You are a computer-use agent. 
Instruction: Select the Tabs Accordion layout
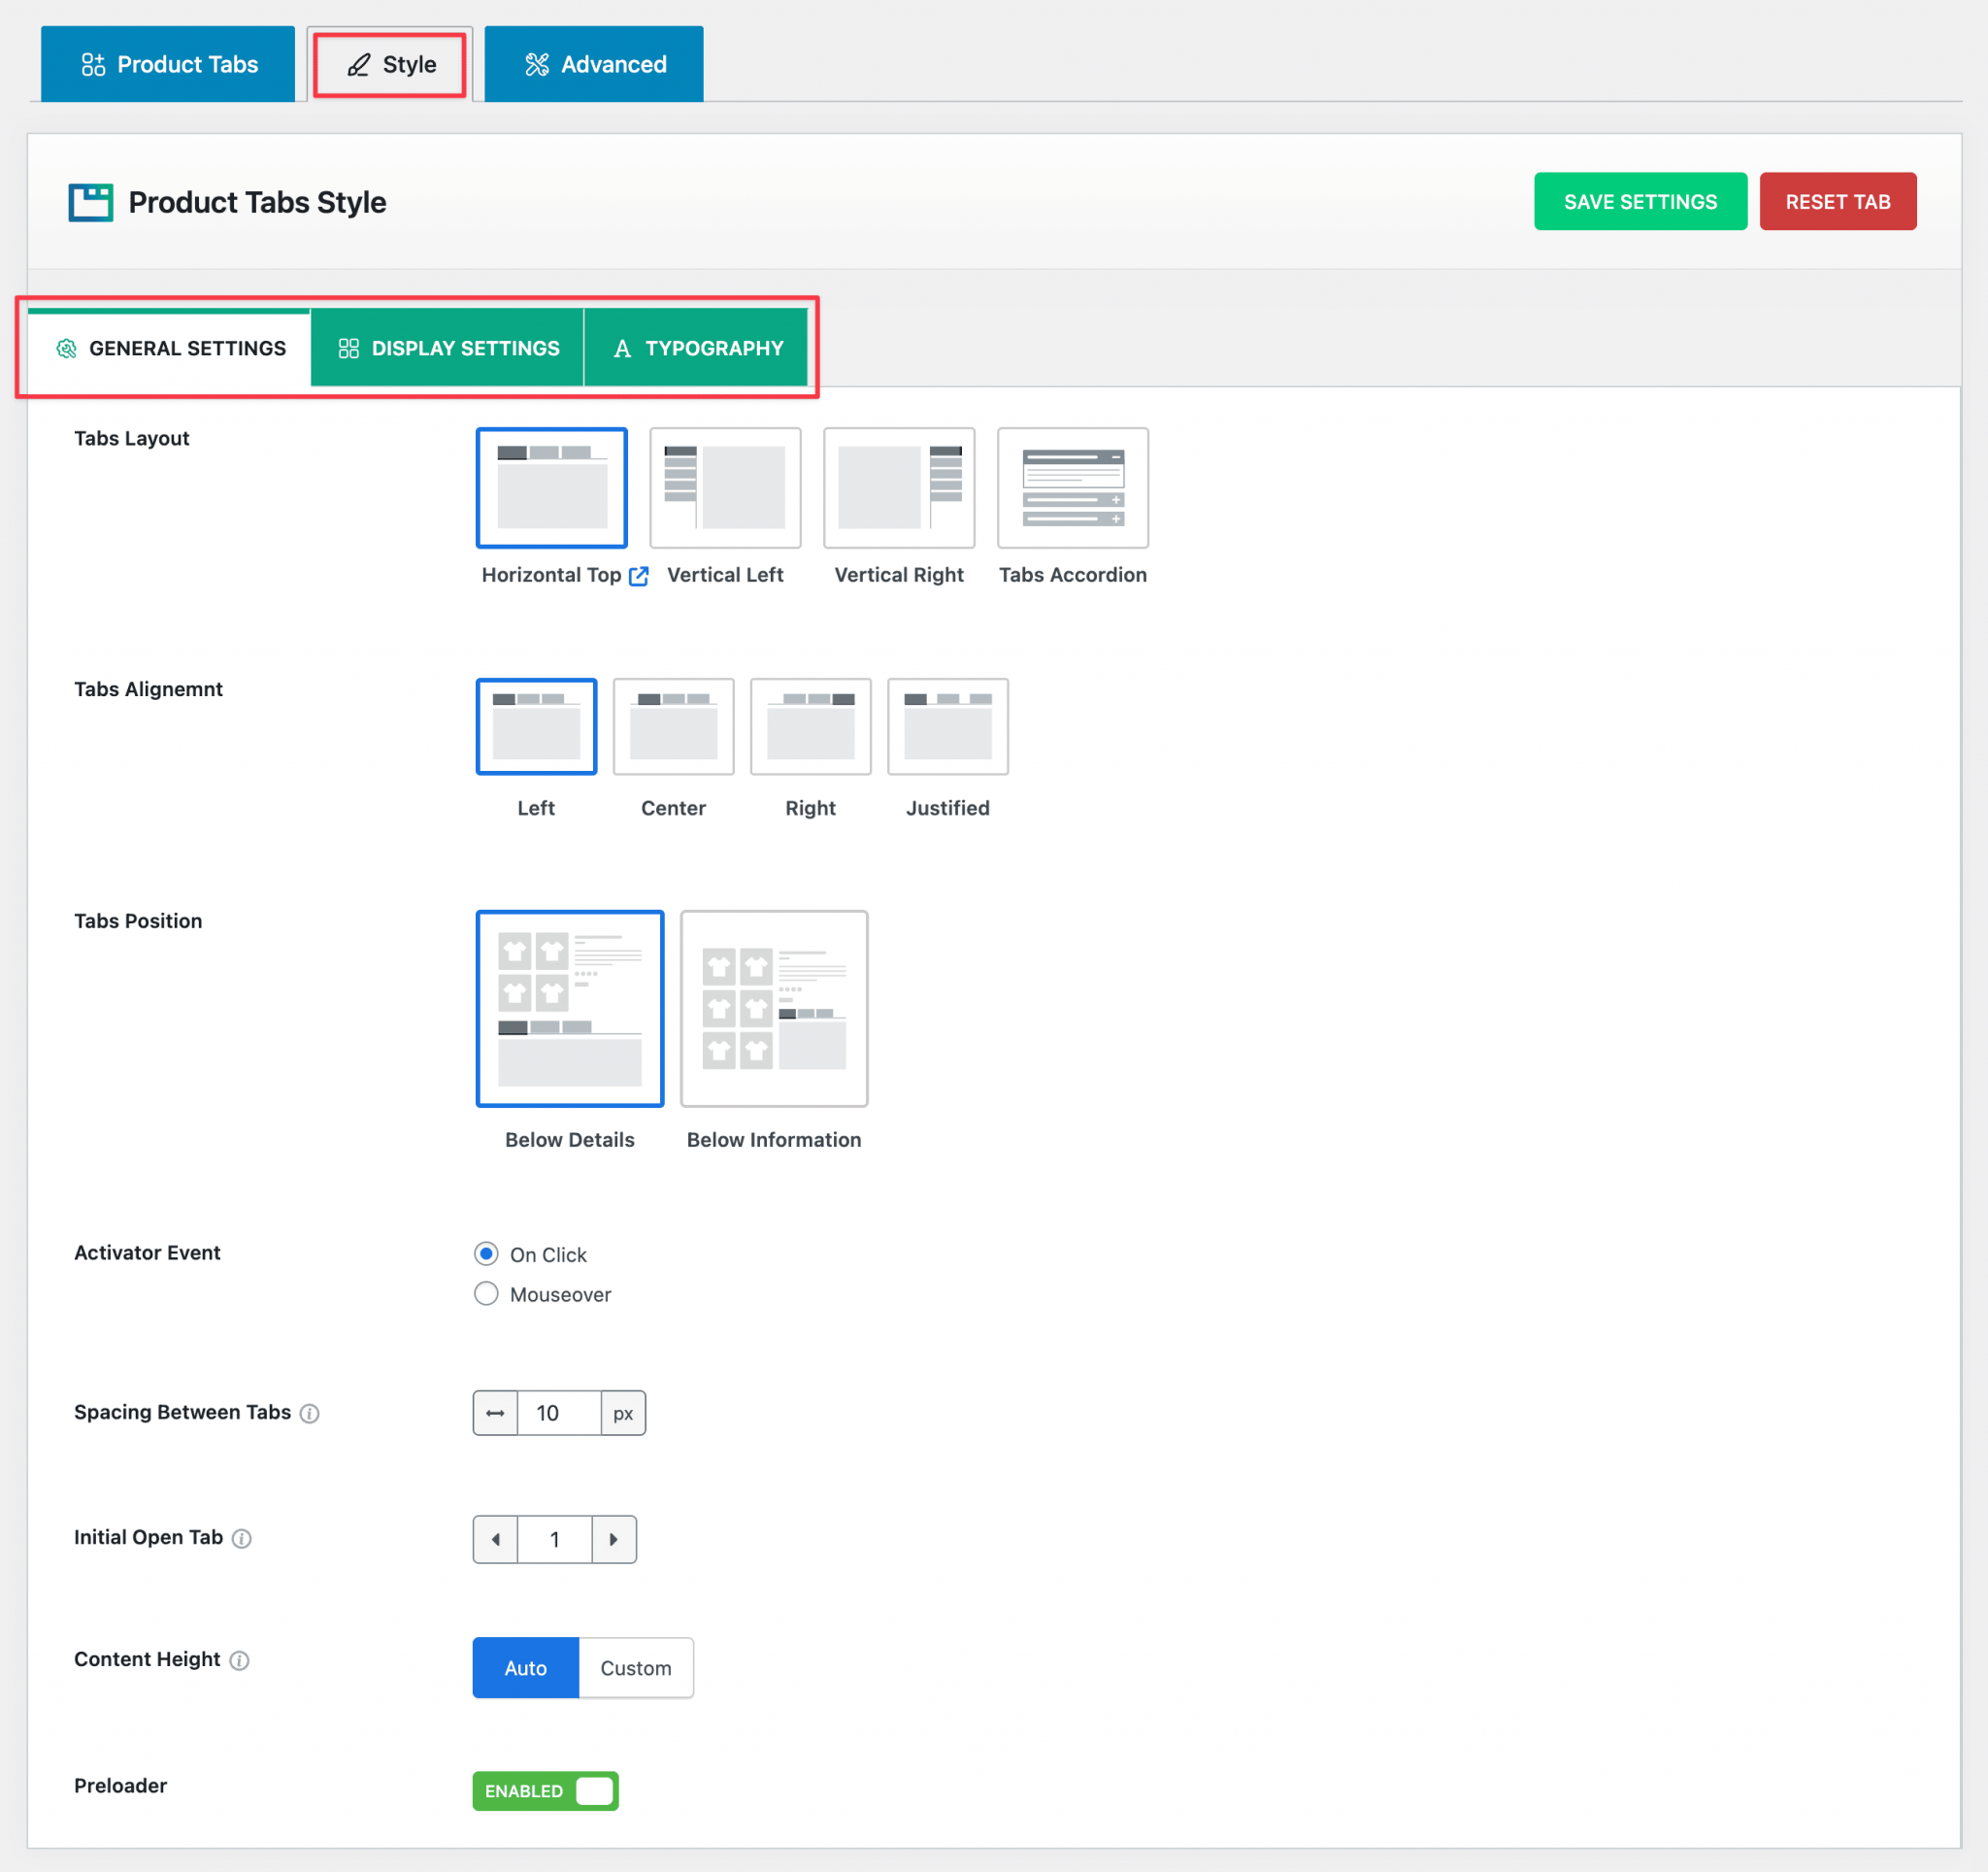coord(1072,488)
